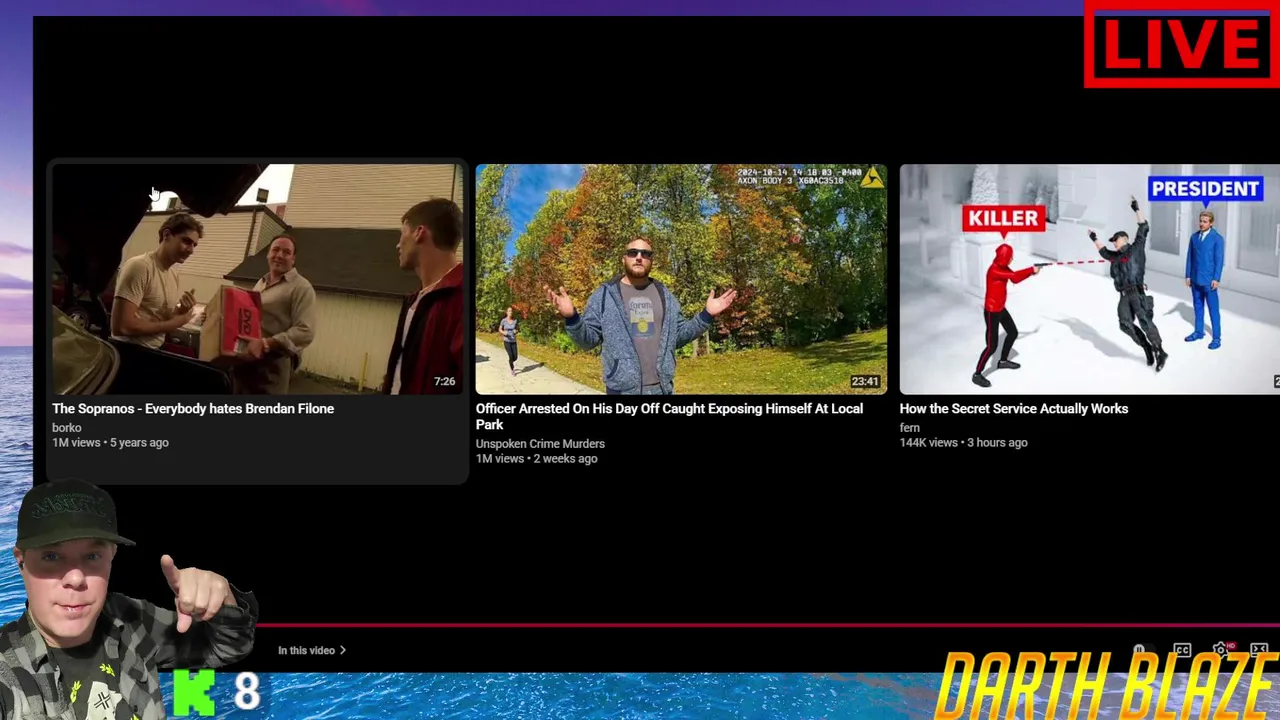Screen dimensions: 1280x720
Task: Click the How the Secret Service Actually Works title
Action: click(1014, 408)
